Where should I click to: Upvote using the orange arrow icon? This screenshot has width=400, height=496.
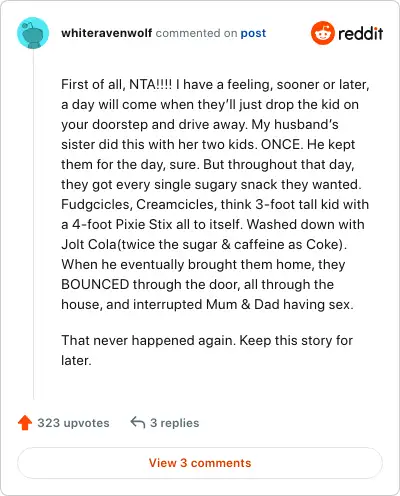[25, 423]
